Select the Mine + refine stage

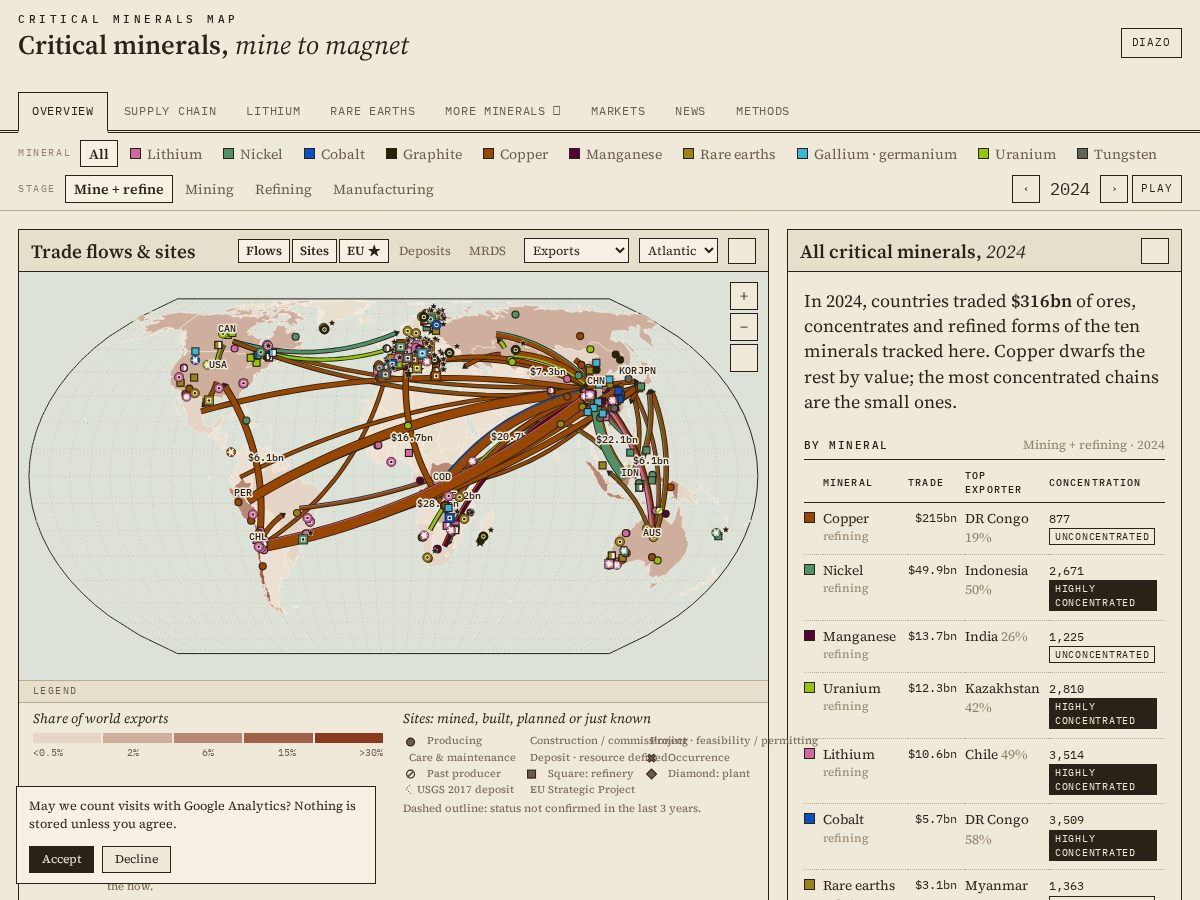point(119,189)
